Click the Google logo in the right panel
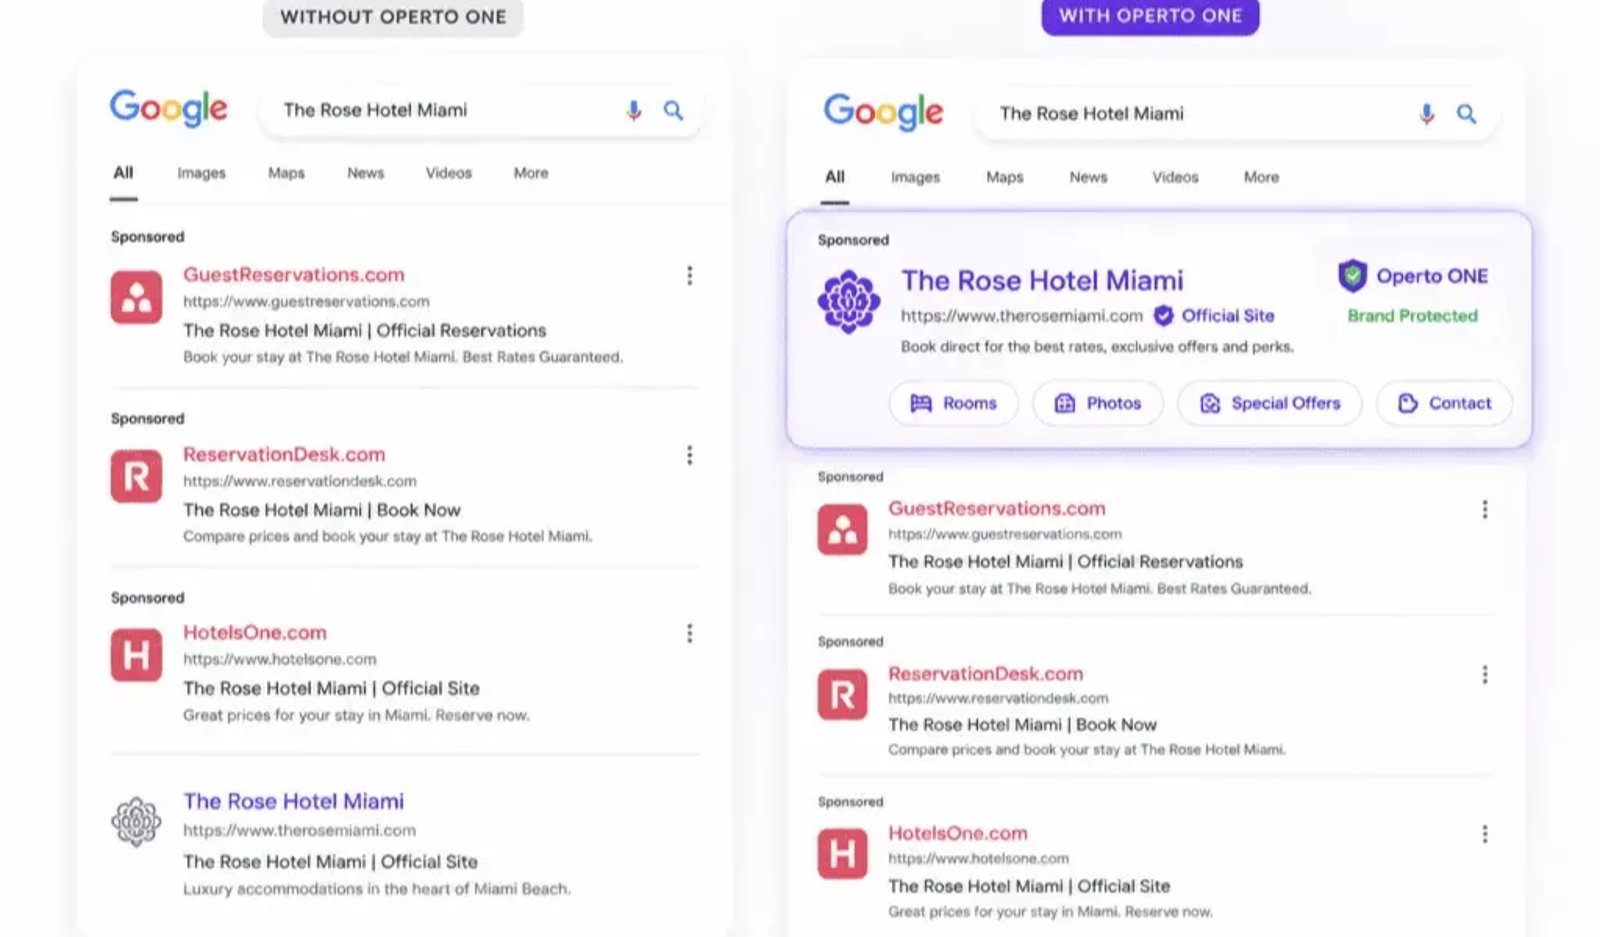The height and width of the screenshot is (937, 1600). [x=883, y=112]
